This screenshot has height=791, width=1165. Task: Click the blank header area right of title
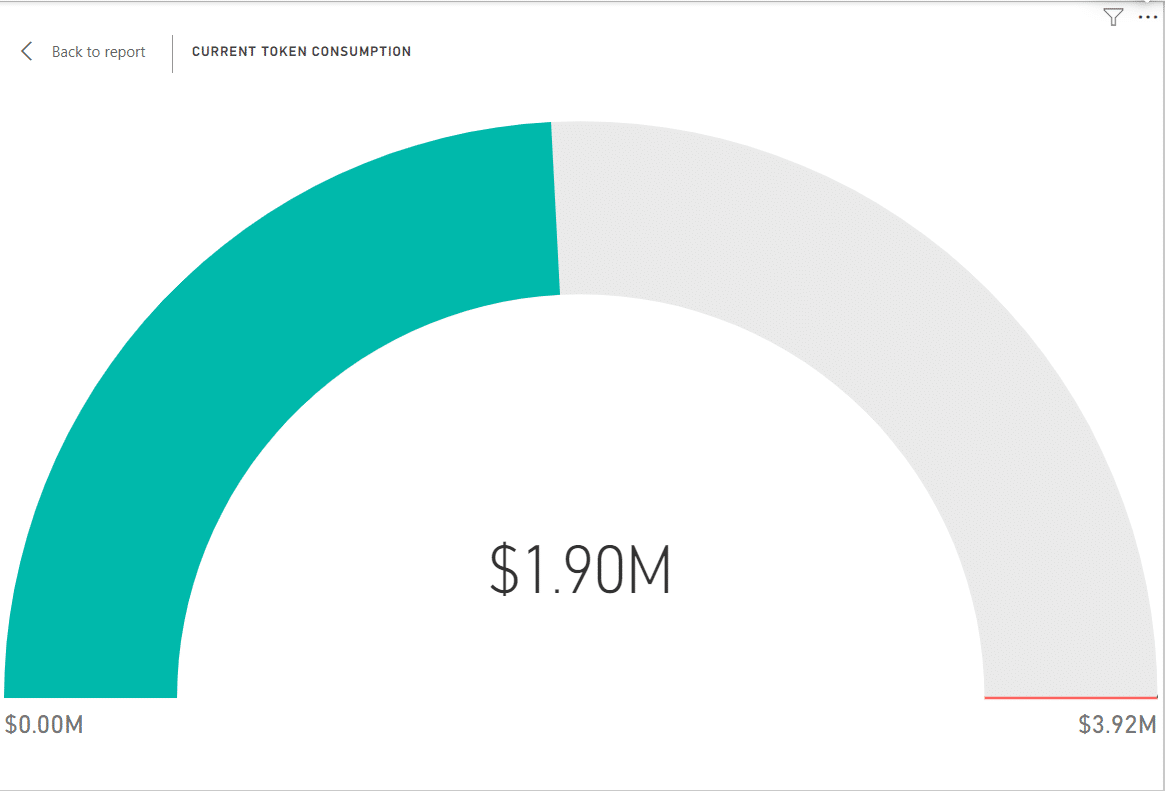743,52
